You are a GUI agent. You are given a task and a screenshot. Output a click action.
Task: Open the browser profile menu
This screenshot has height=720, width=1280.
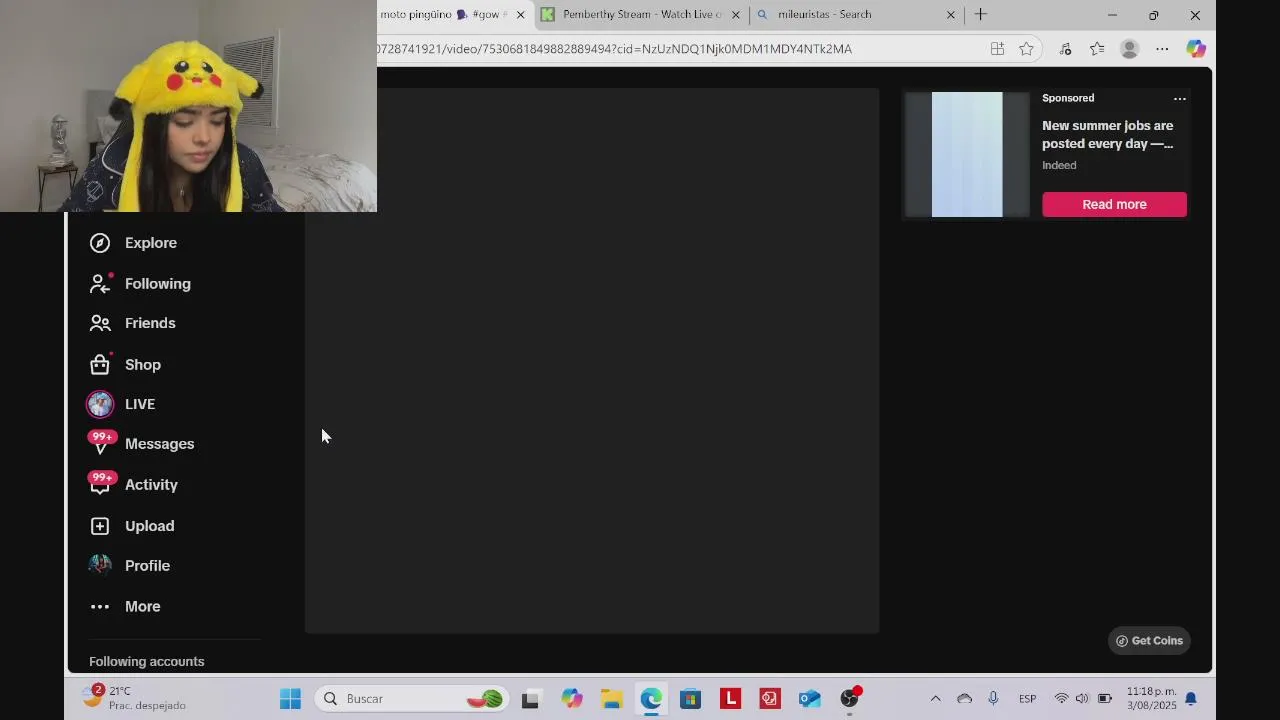point(1130,49)
